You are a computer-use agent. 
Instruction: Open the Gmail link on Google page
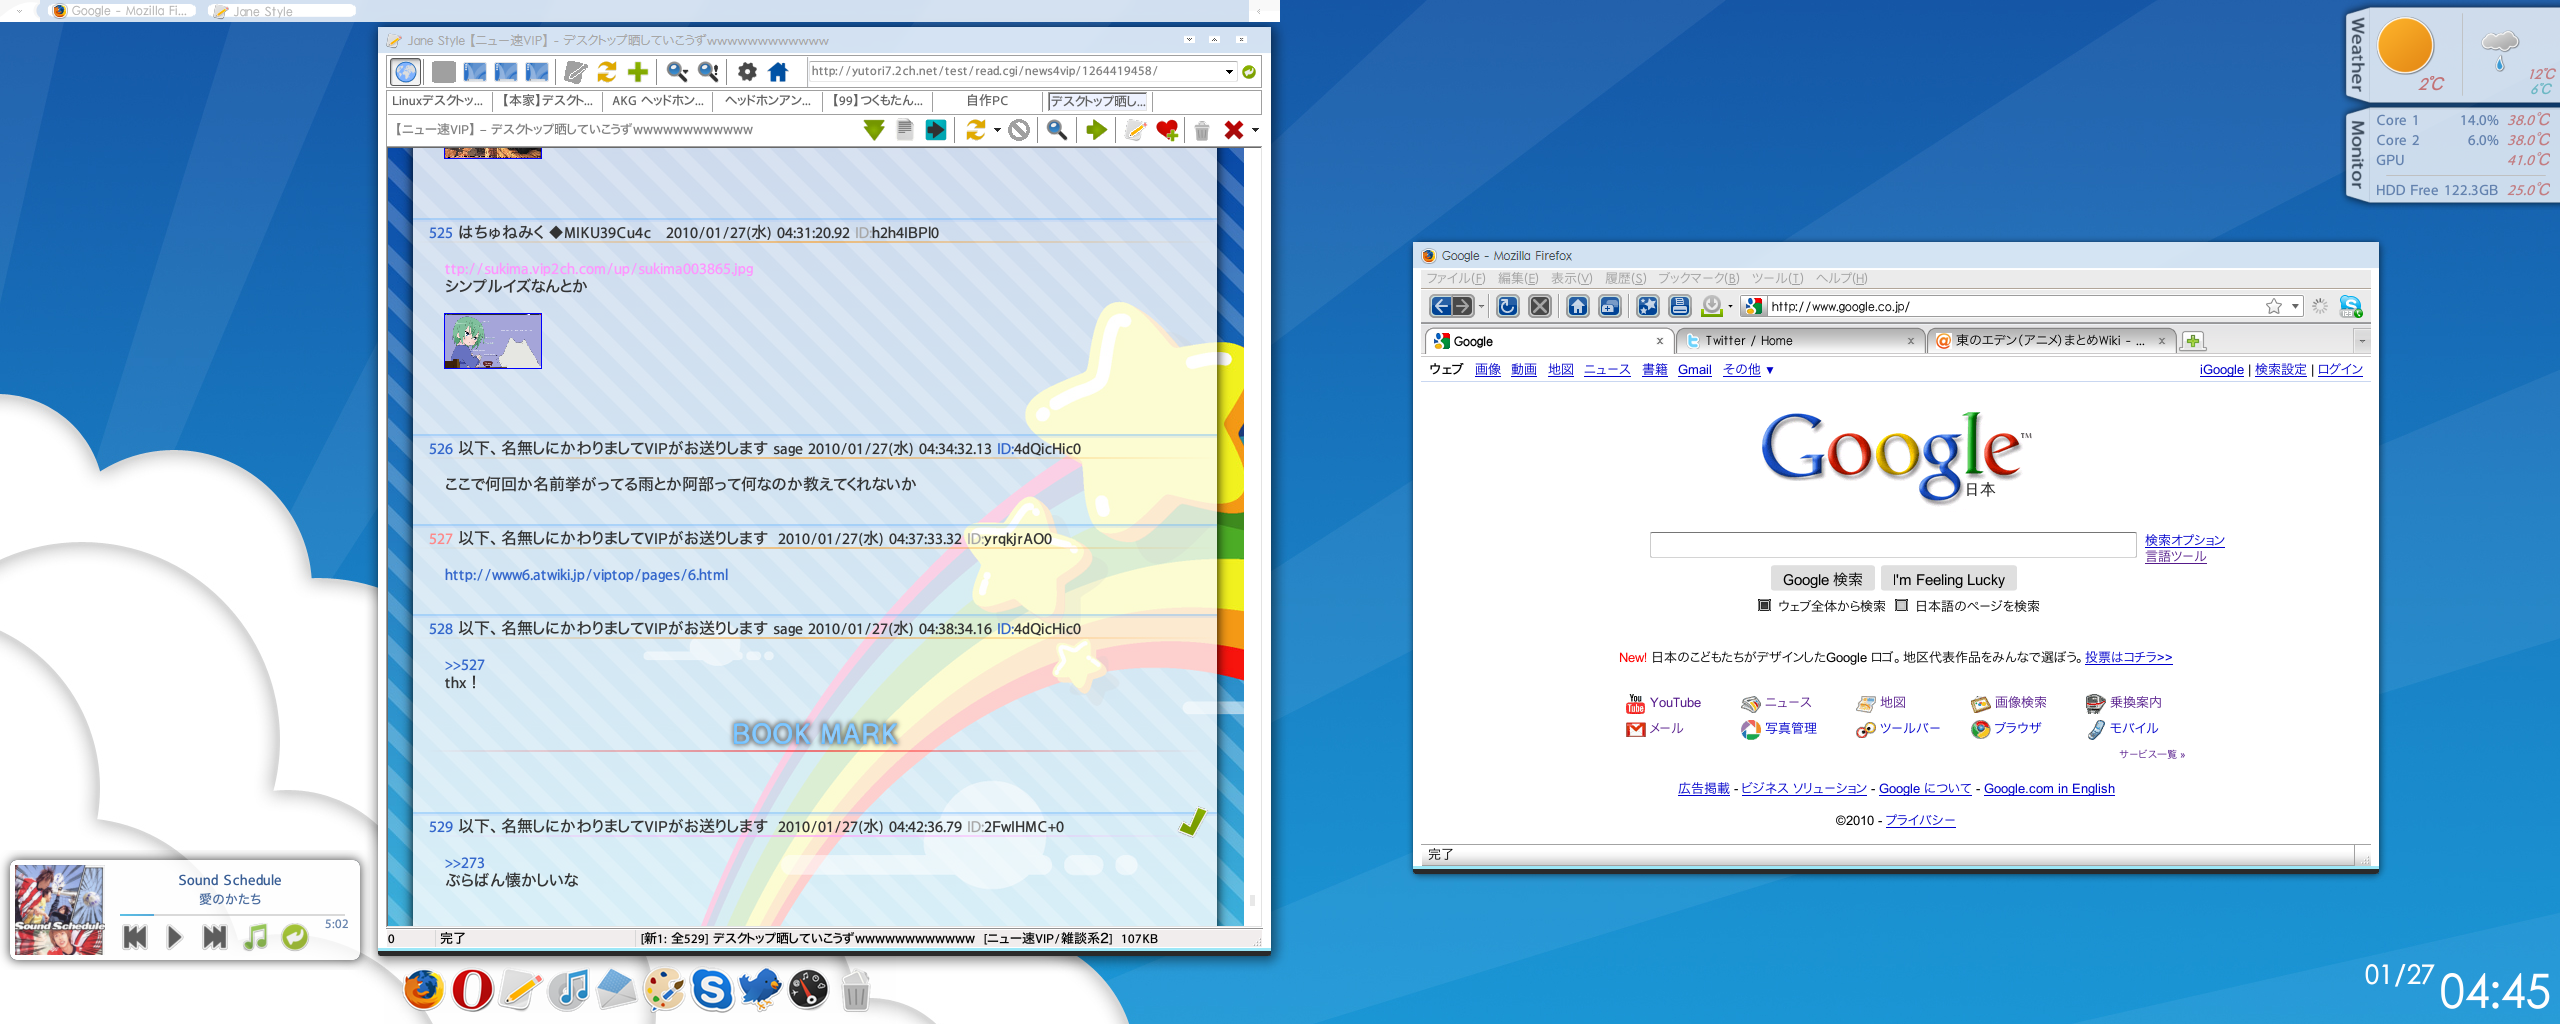point(1694,370)
